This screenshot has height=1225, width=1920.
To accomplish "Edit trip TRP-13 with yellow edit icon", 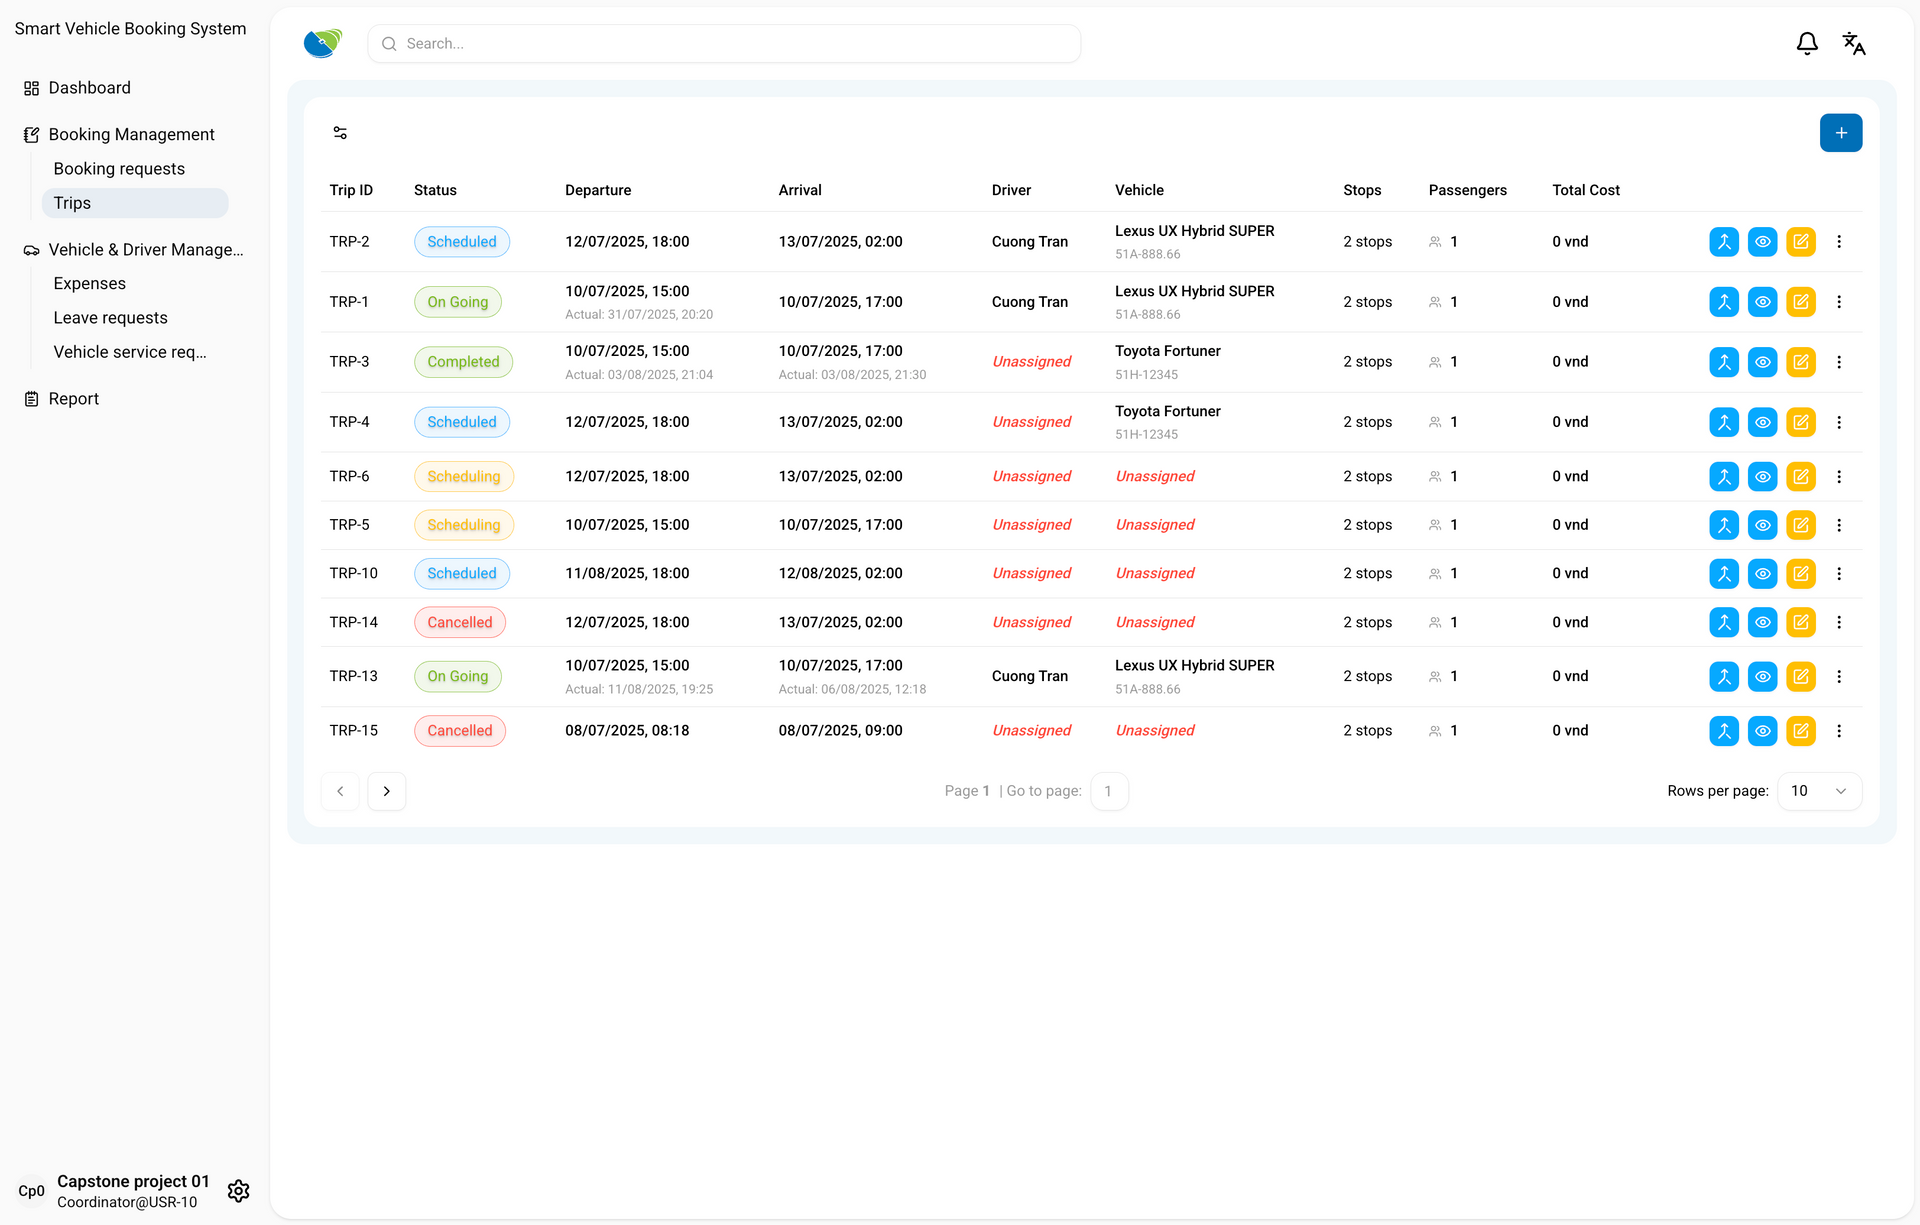I will 1800,677.
